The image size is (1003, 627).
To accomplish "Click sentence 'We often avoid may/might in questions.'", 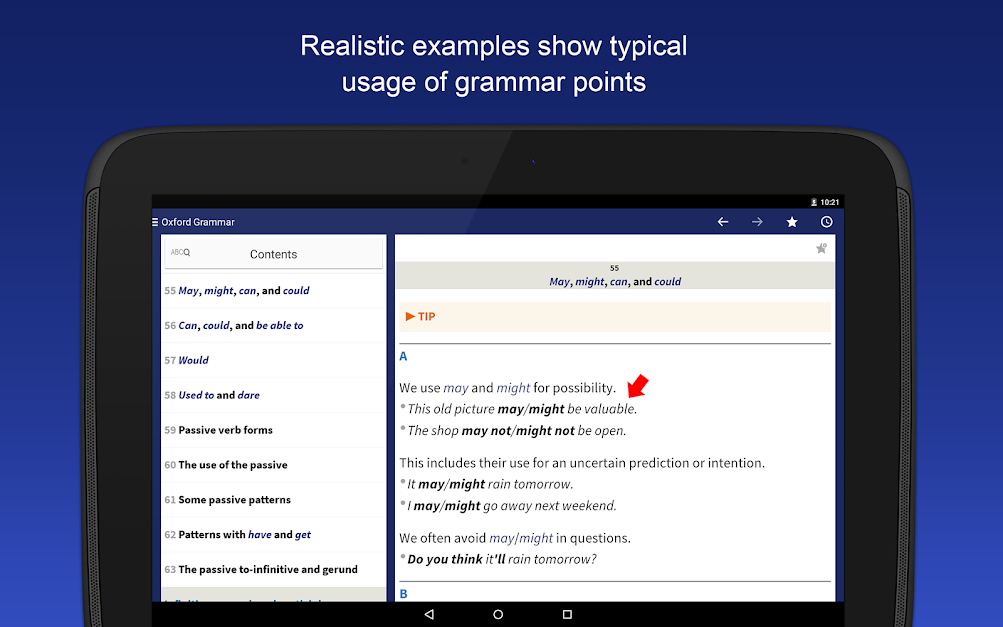I will [515, 538].
